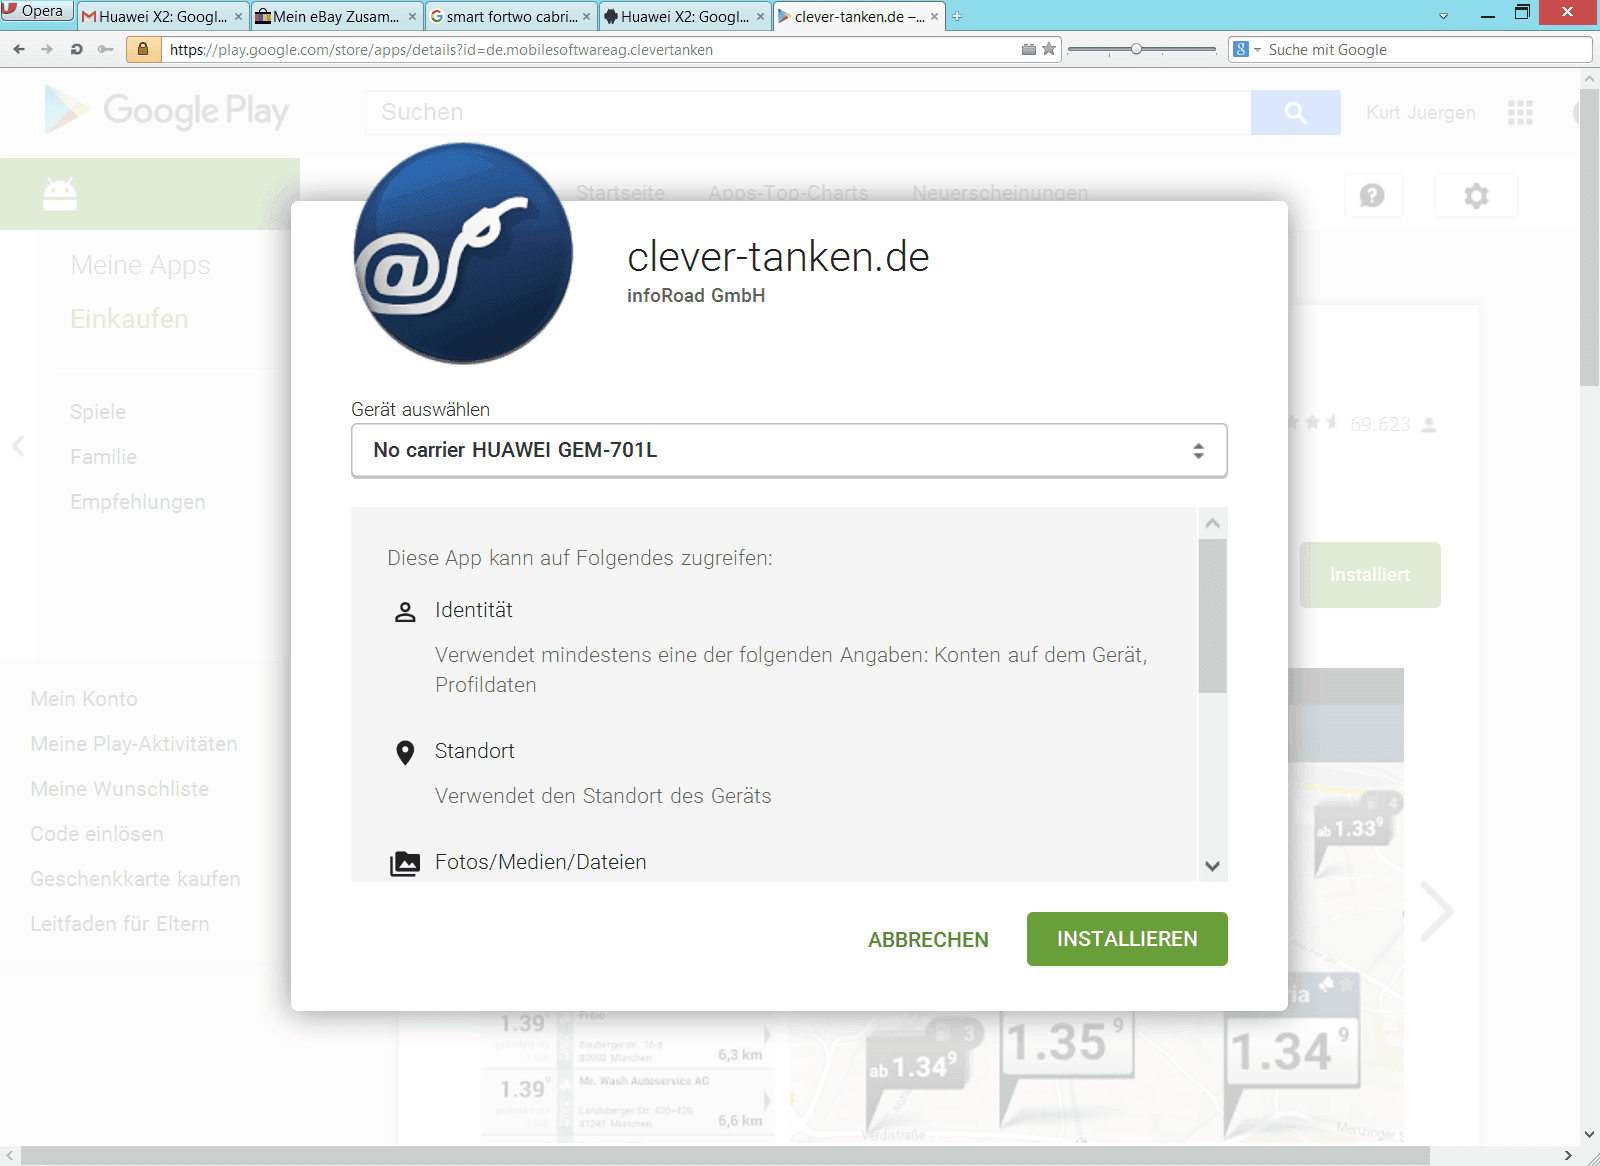The height and width of the screenshot is (1166, 1600).
Task: Click next screenshot chevron arrow
Action: click(x=1437, y=911)
